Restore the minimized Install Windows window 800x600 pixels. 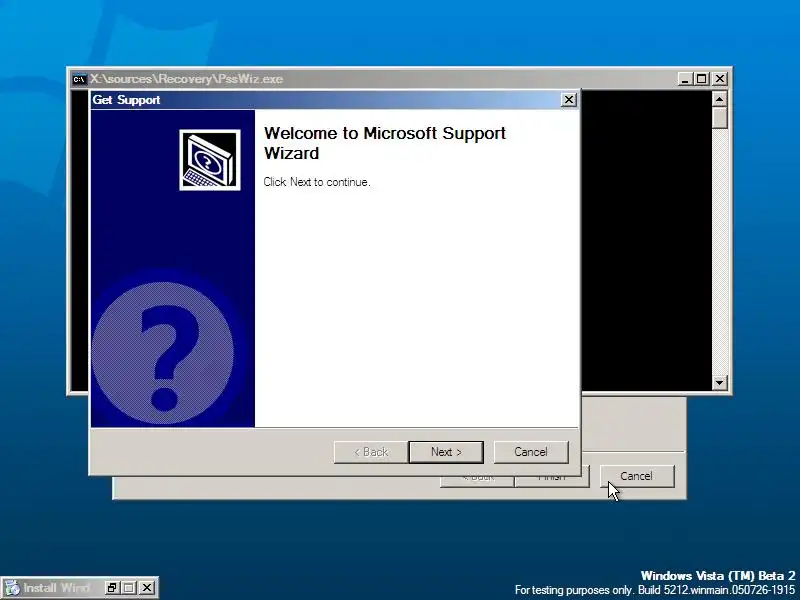coord(112,588)
